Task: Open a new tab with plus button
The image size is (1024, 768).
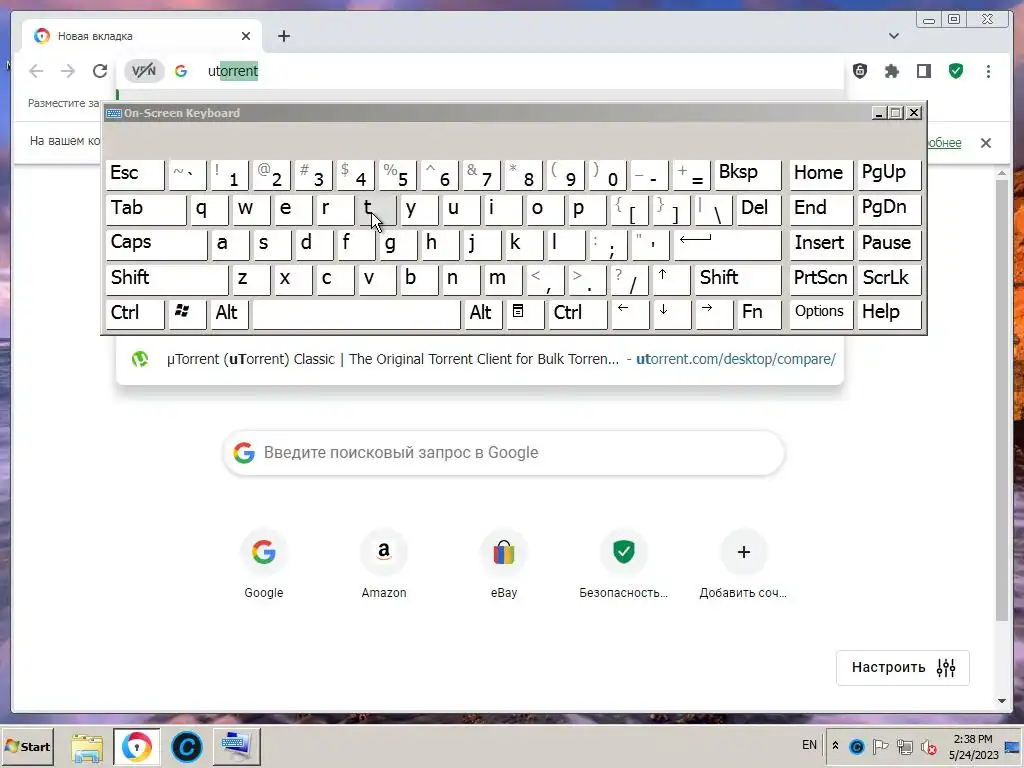Action: (x=283, y=36)
